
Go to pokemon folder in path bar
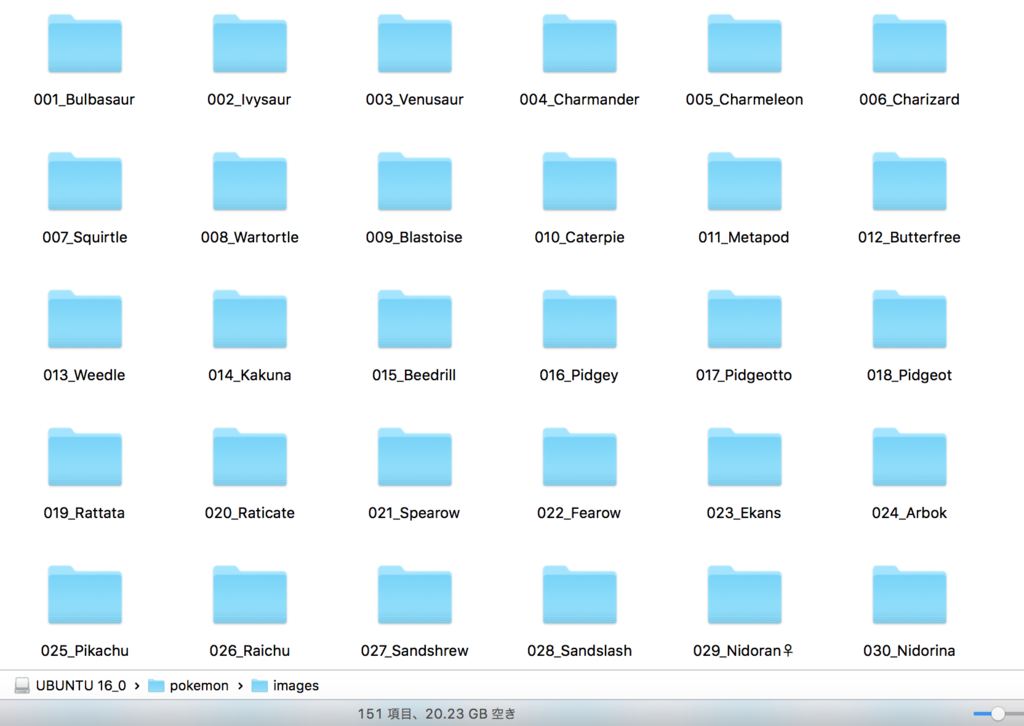[x=189, y=686]
